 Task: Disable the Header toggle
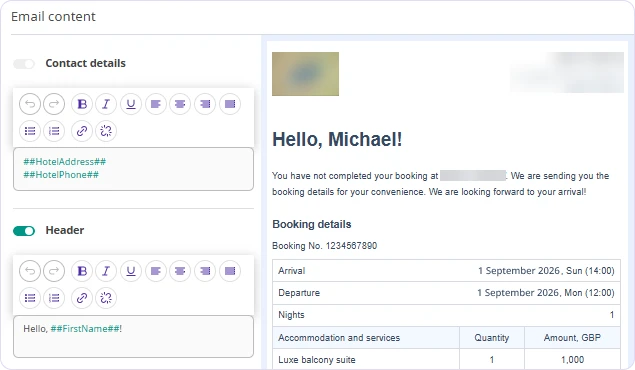pos(24,231)
